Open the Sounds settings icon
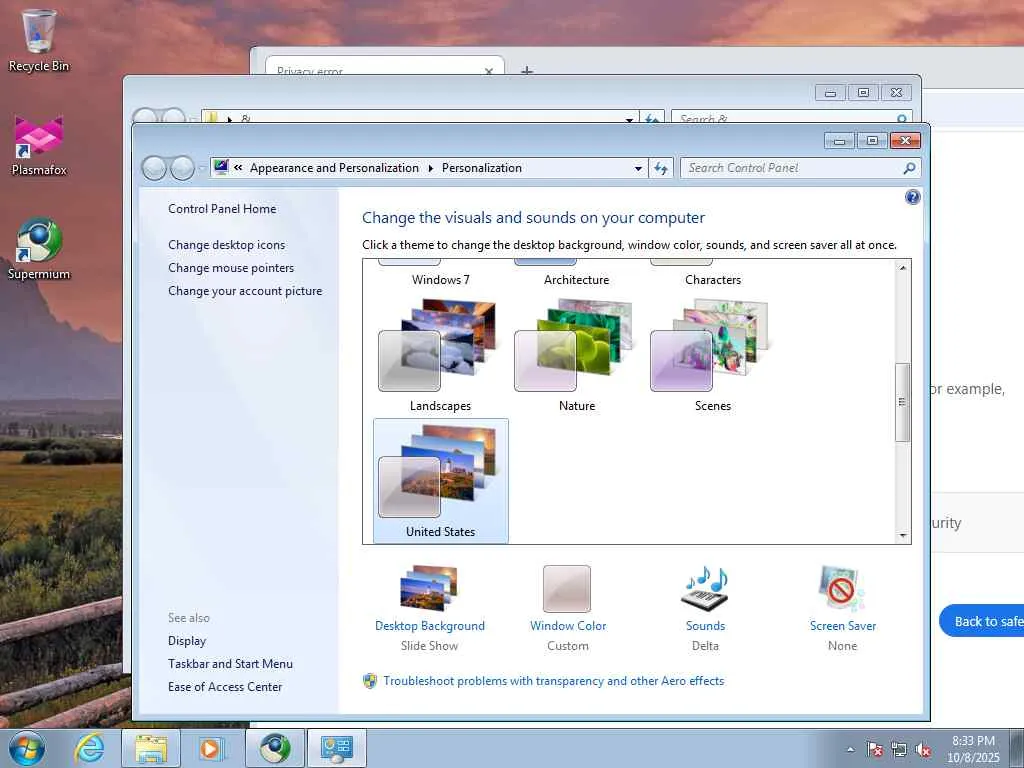Image resolution: width=1024 pixels, height=768 pixels. (705, 588)
